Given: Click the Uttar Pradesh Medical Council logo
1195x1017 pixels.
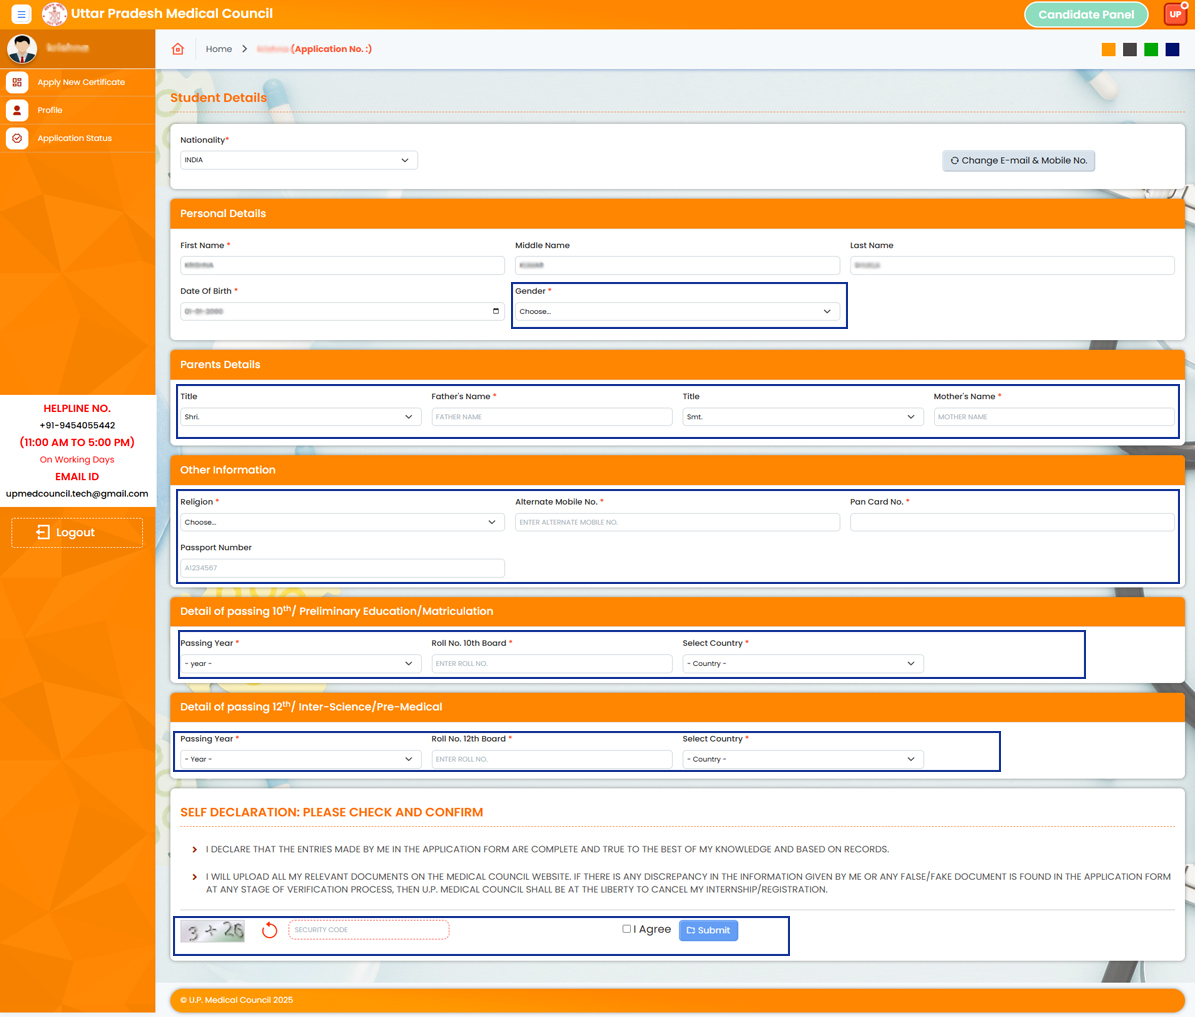Looking at the screenshot, I should [54, 14].
